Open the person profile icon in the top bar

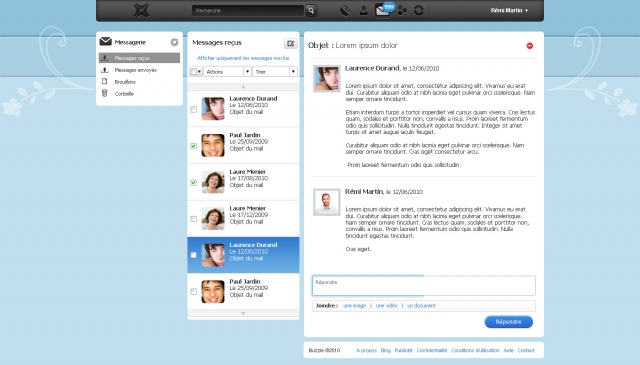tap(363, 10)
